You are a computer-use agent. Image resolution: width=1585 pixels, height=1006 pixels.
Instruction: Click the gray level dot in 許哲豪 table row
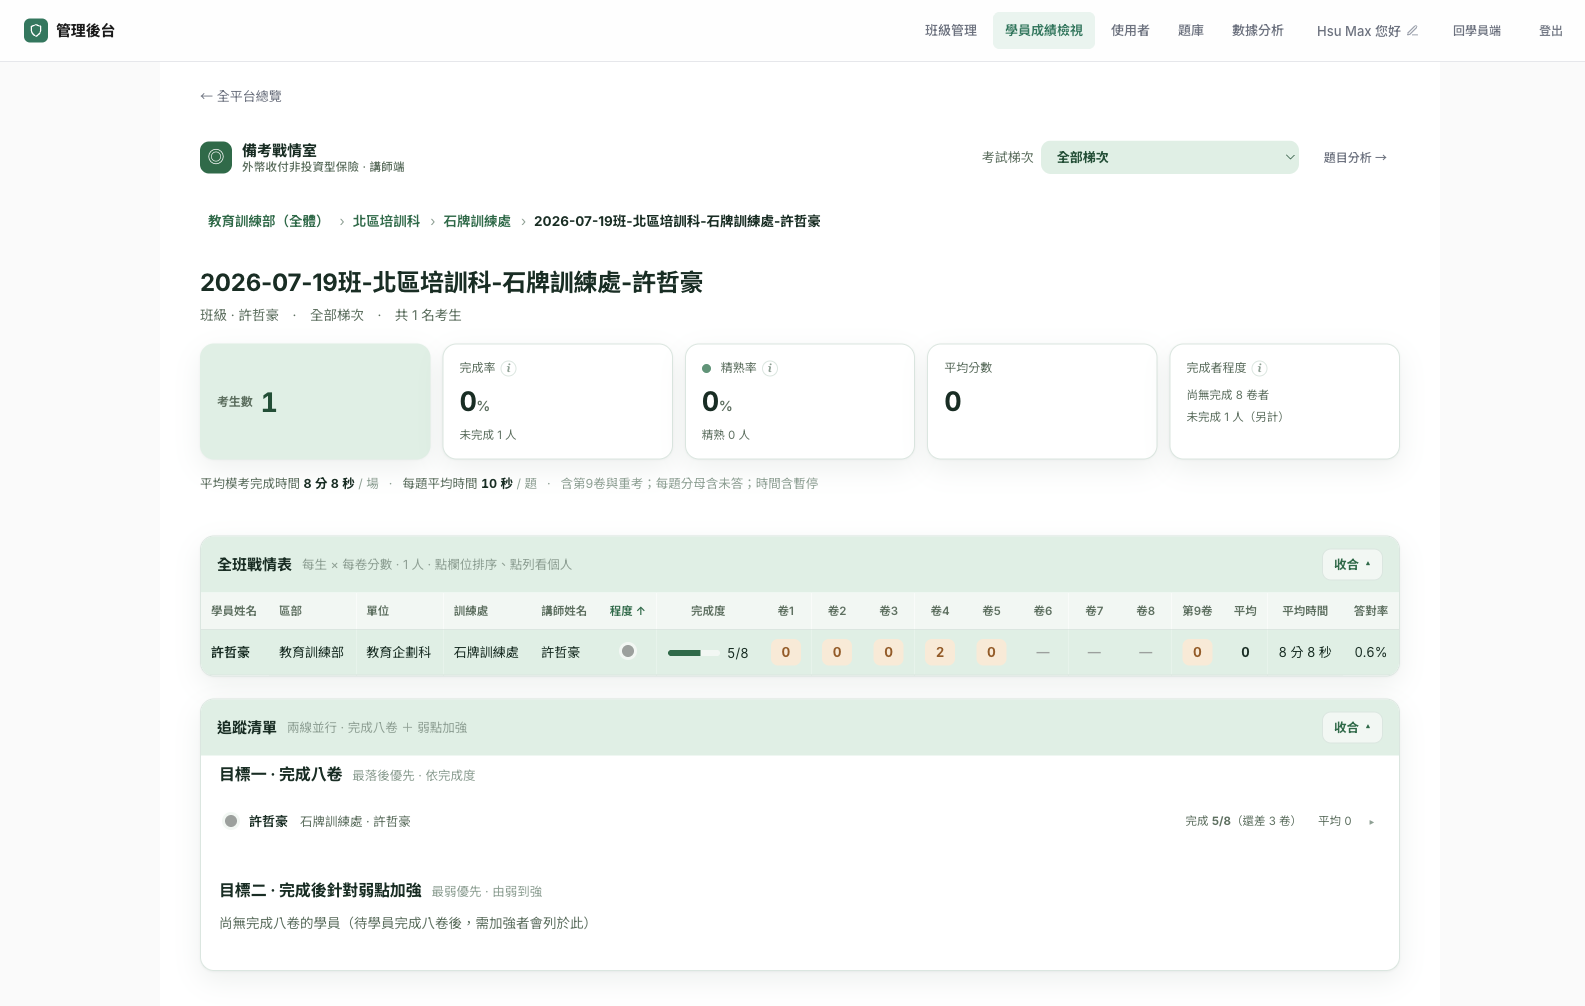[628, 651]
